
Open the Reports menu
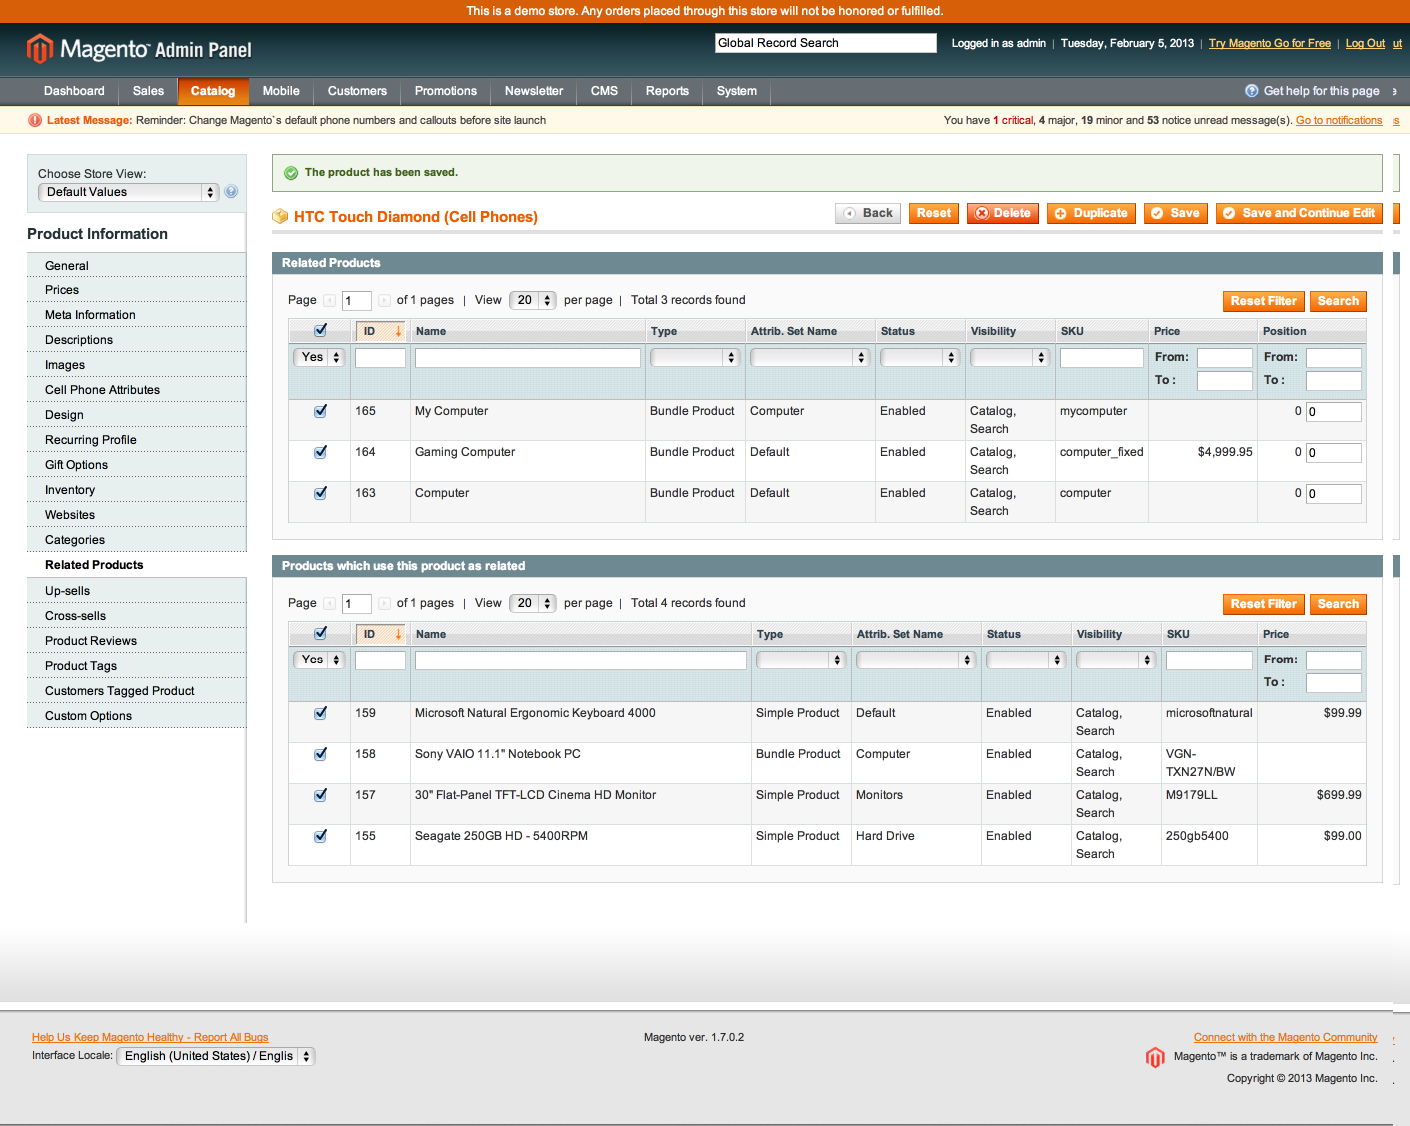[667, 91]
